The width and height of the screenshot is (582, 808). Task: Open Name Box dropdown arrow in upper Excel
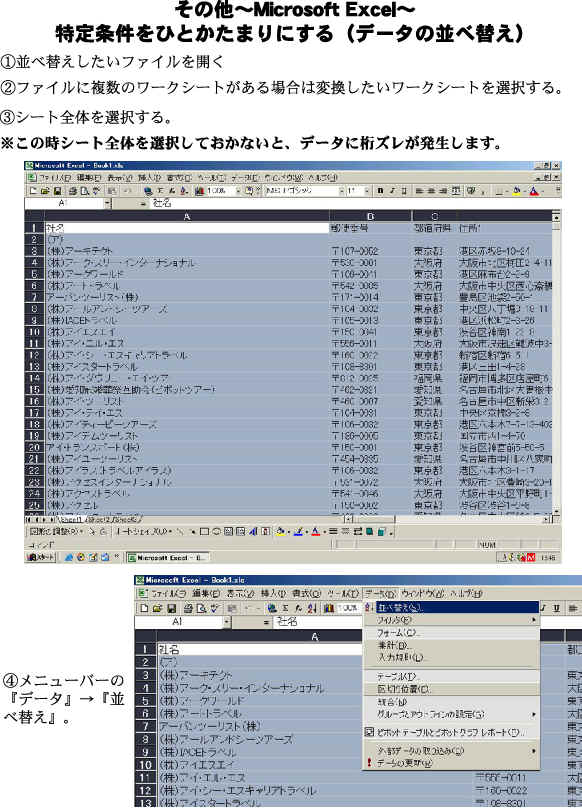click(x=108, y=203)
